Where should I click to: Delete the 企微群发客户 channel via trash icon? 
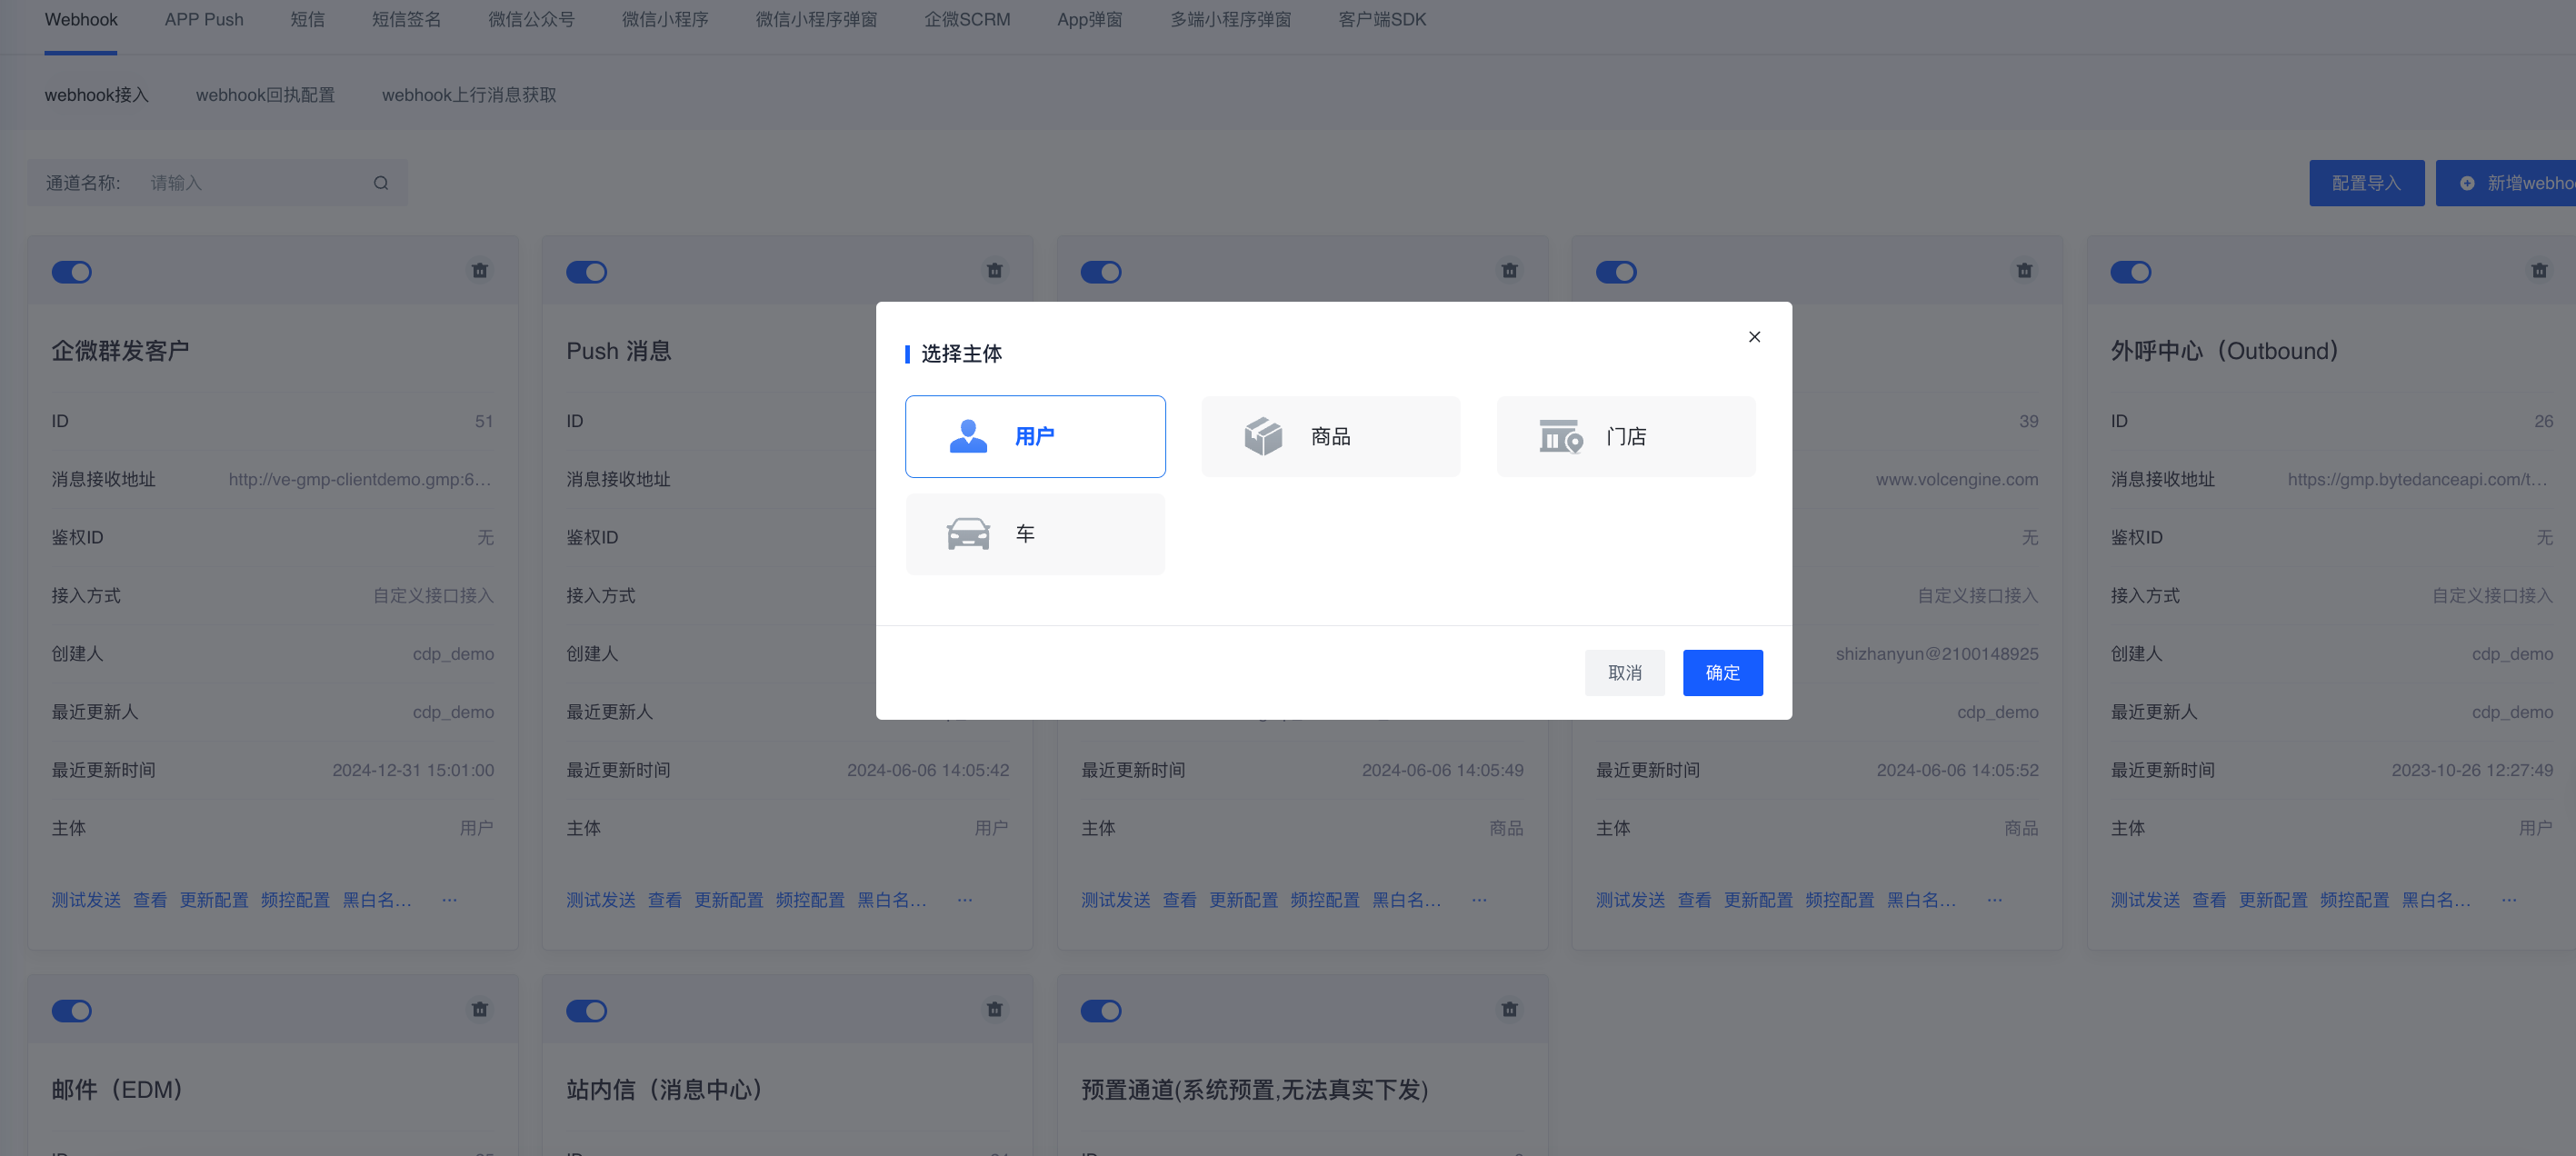(x=480, y=271)
